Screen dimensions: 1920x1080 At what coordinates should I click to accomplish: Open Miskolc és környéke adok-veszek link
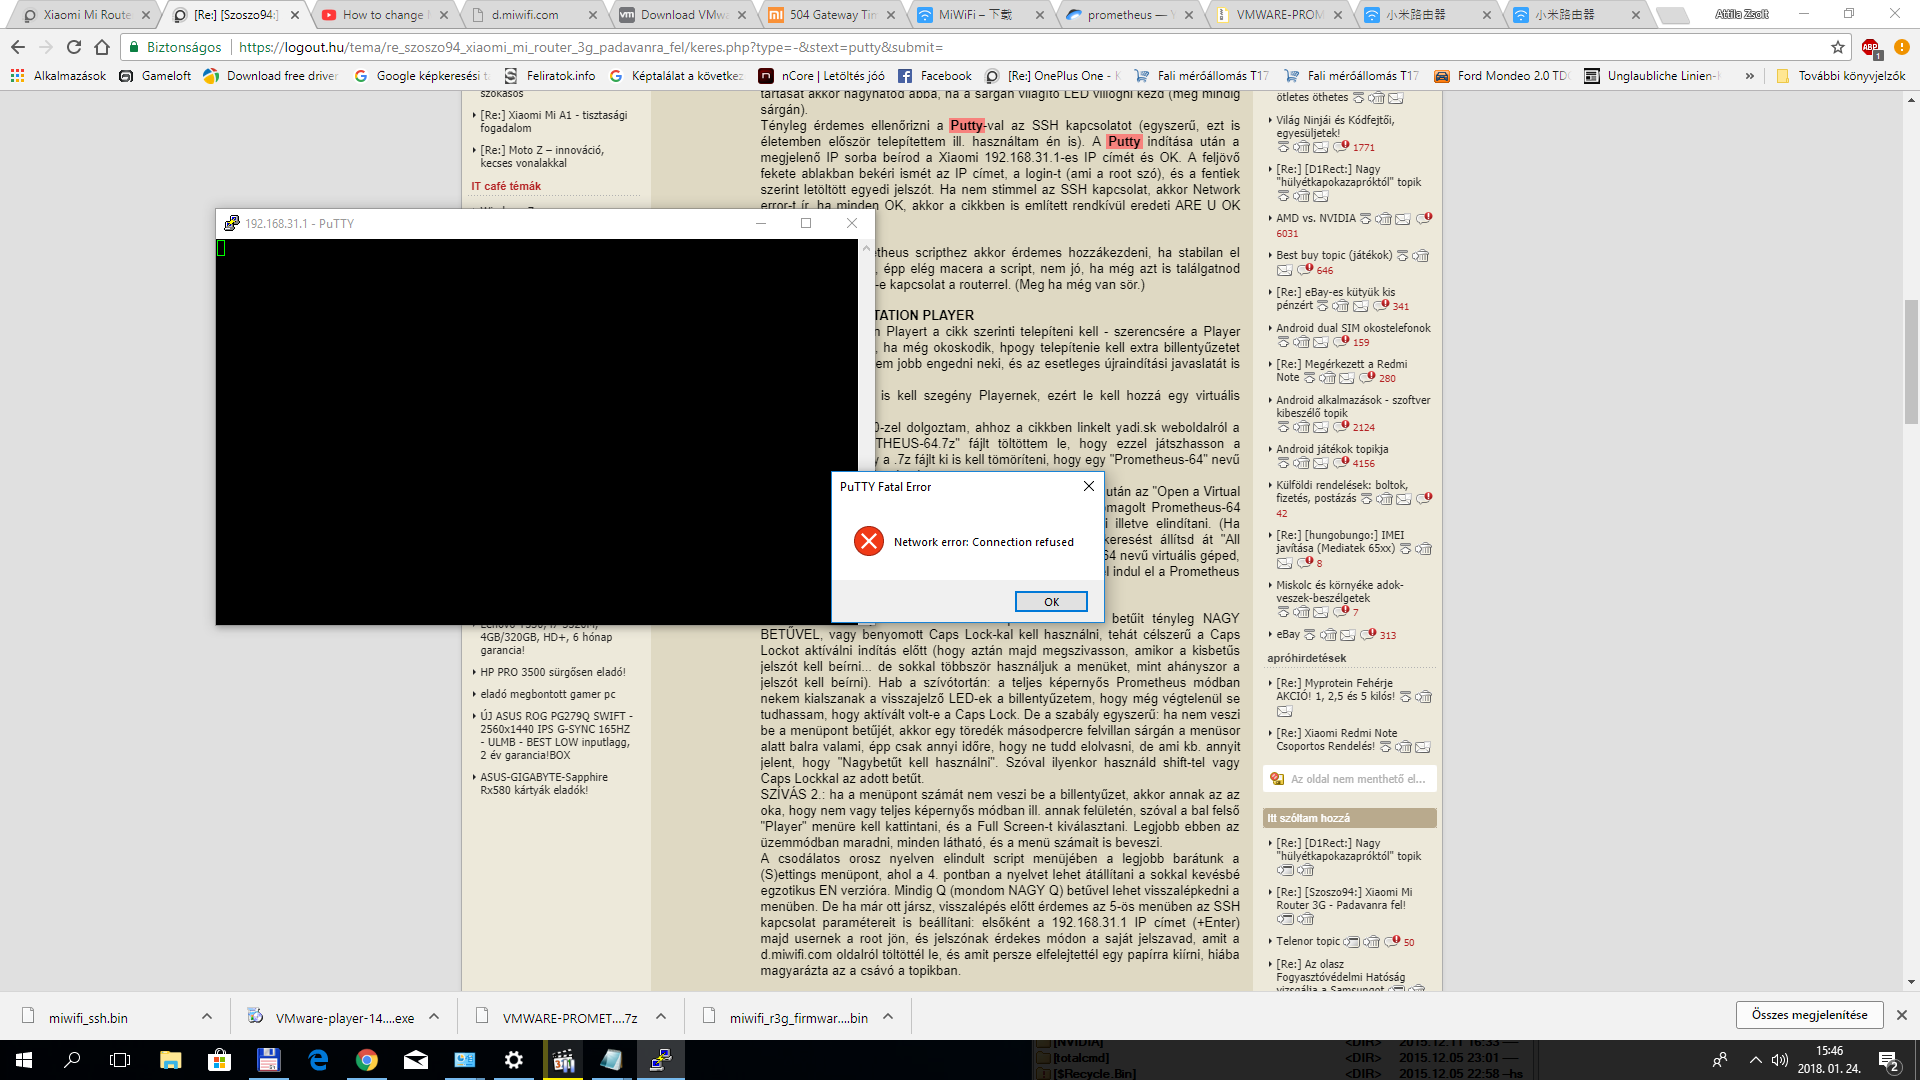pos(1339,591)
